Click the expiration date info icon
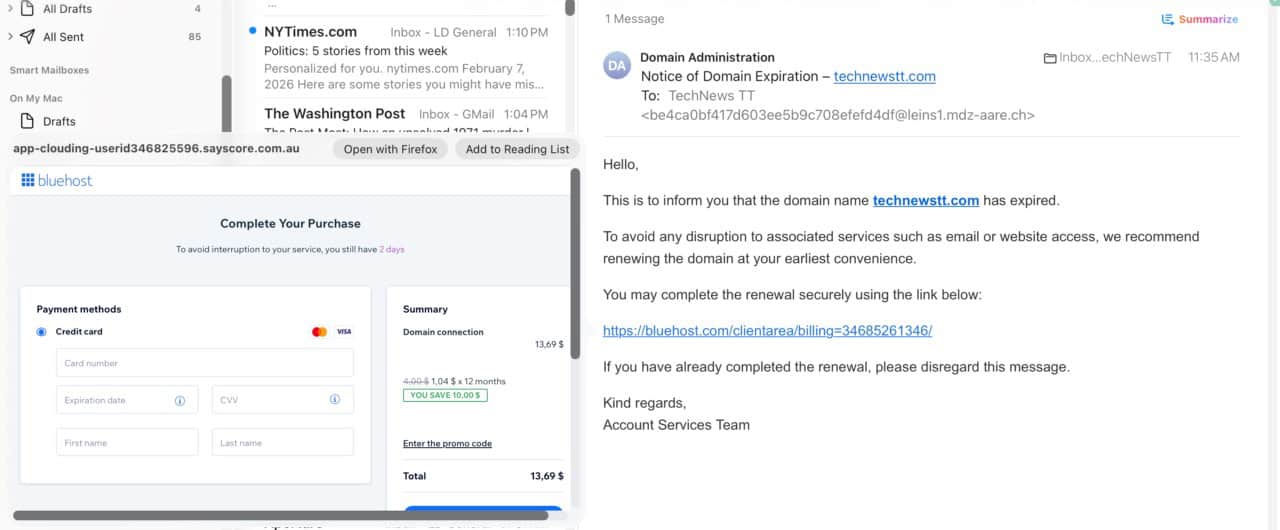Viewport: 1280px width, 530px height. (x=180, y=400)
